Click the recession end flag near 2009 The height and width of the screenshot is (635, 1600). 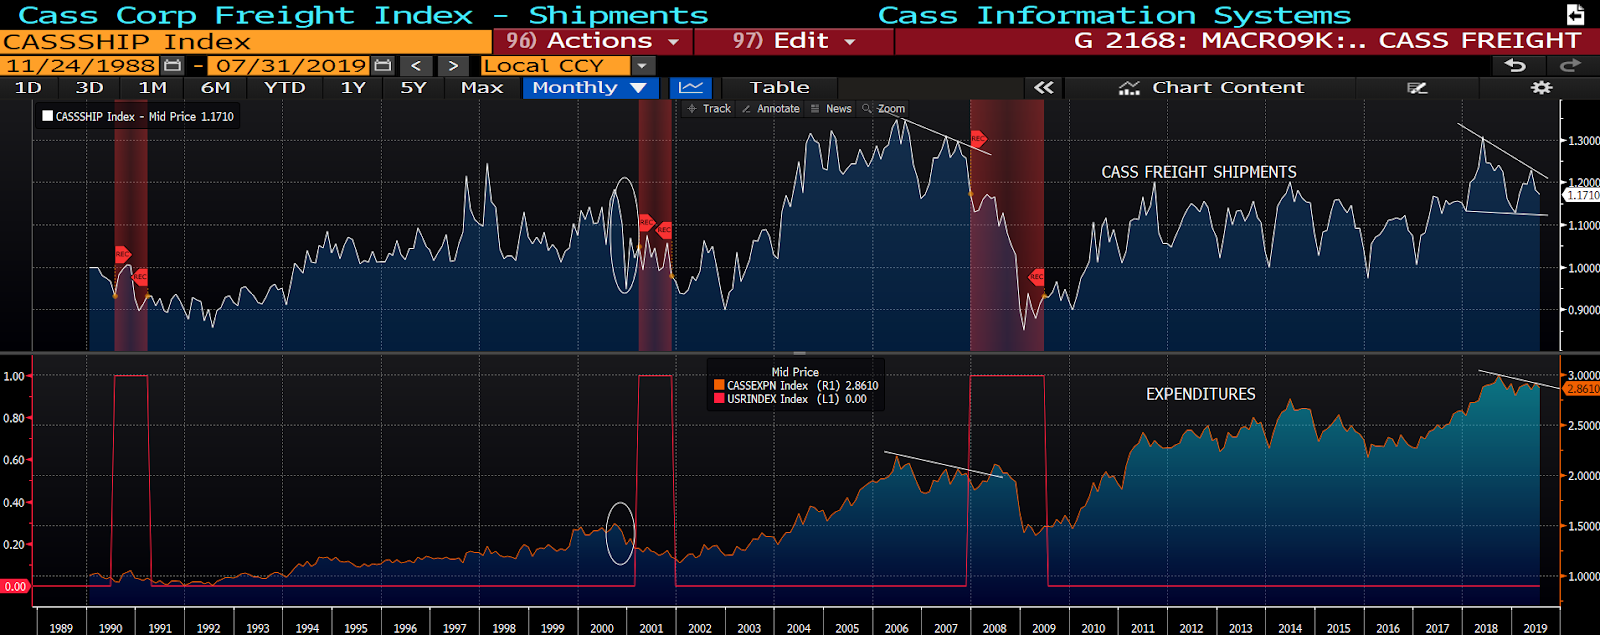(1037, 277)
